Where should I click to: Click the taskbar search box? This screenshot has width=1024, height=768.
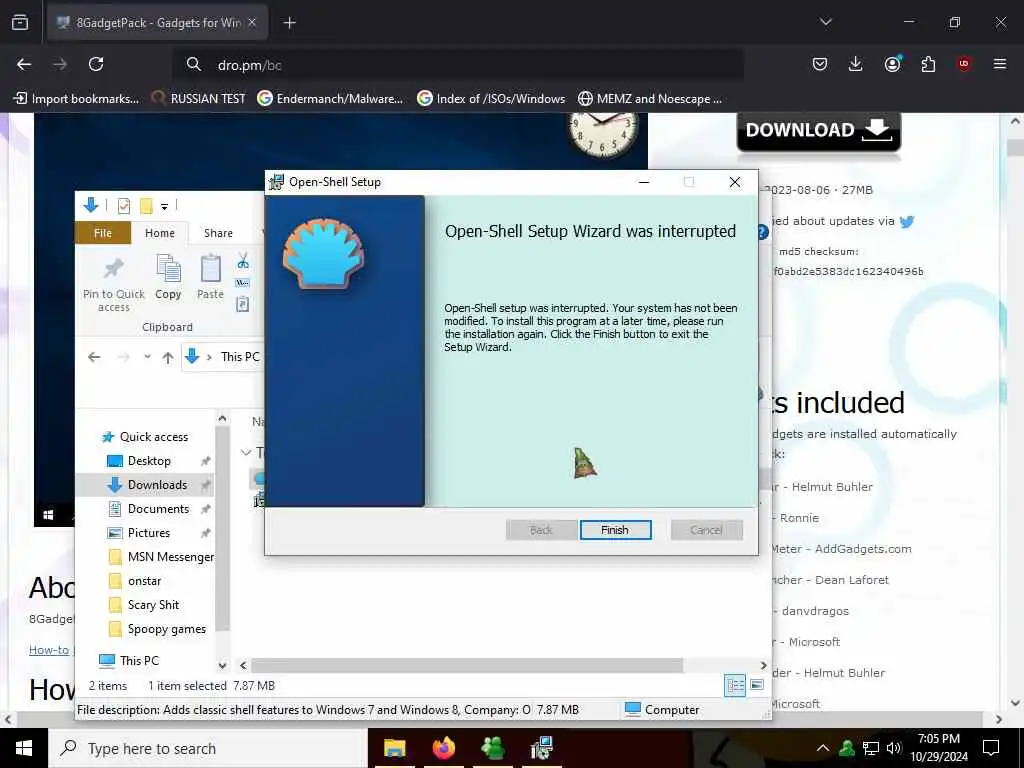click(x=208, y=748)
